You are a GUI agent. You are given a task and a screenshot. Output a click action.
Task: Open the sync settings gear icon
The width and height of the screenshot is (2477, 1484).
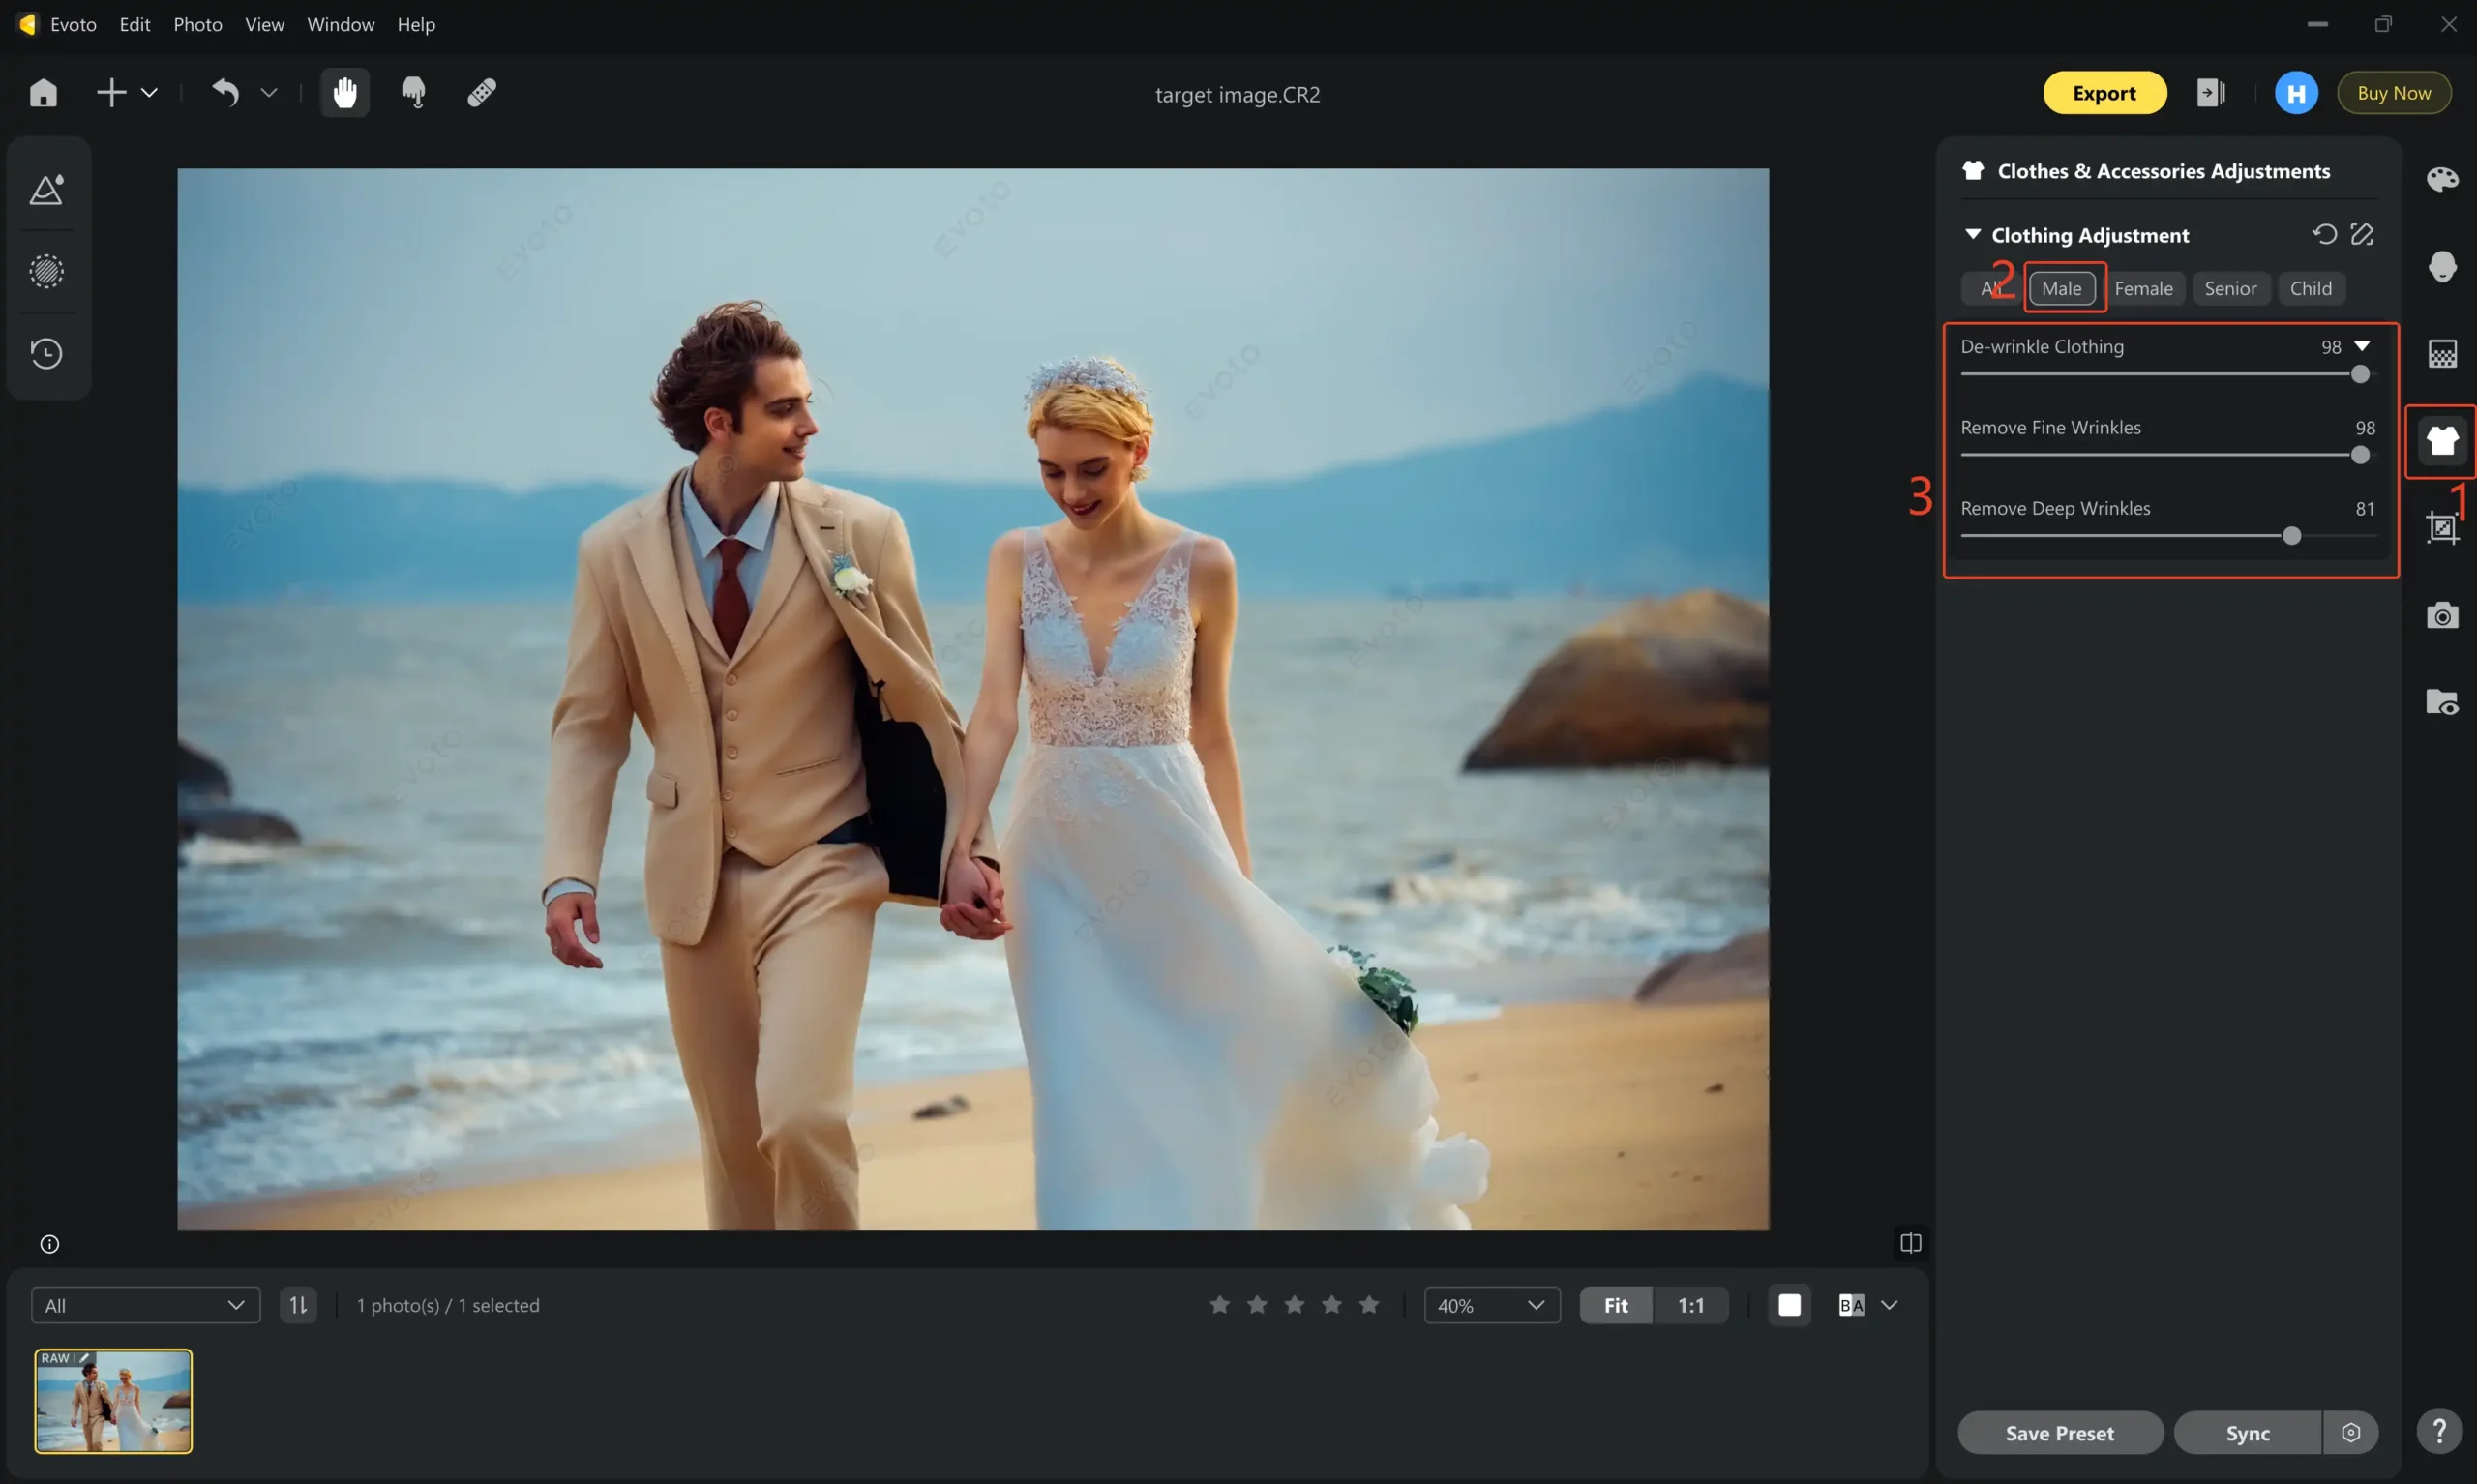[x=2350, y=1433]
